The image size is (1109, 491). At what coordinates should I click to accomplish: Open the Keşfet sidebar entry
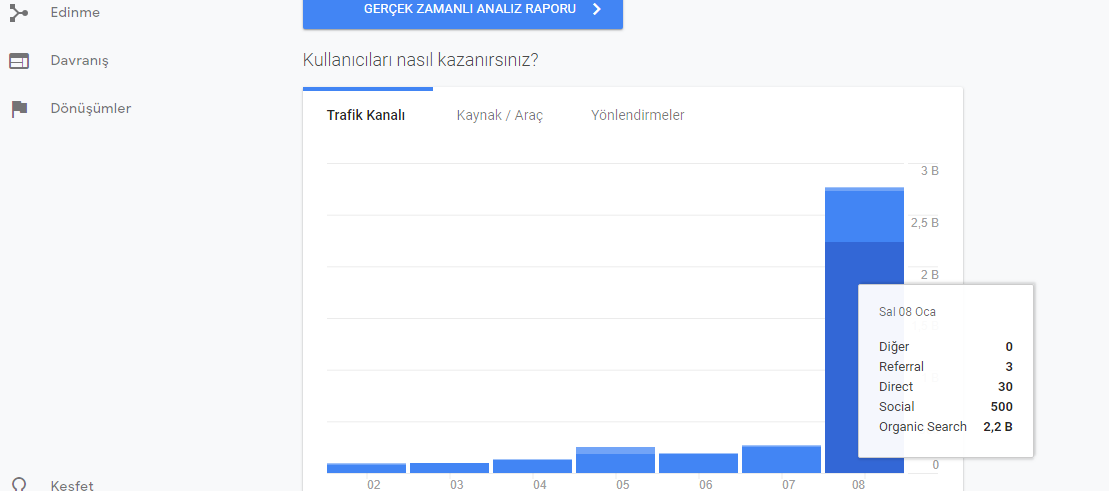point(71,485)
